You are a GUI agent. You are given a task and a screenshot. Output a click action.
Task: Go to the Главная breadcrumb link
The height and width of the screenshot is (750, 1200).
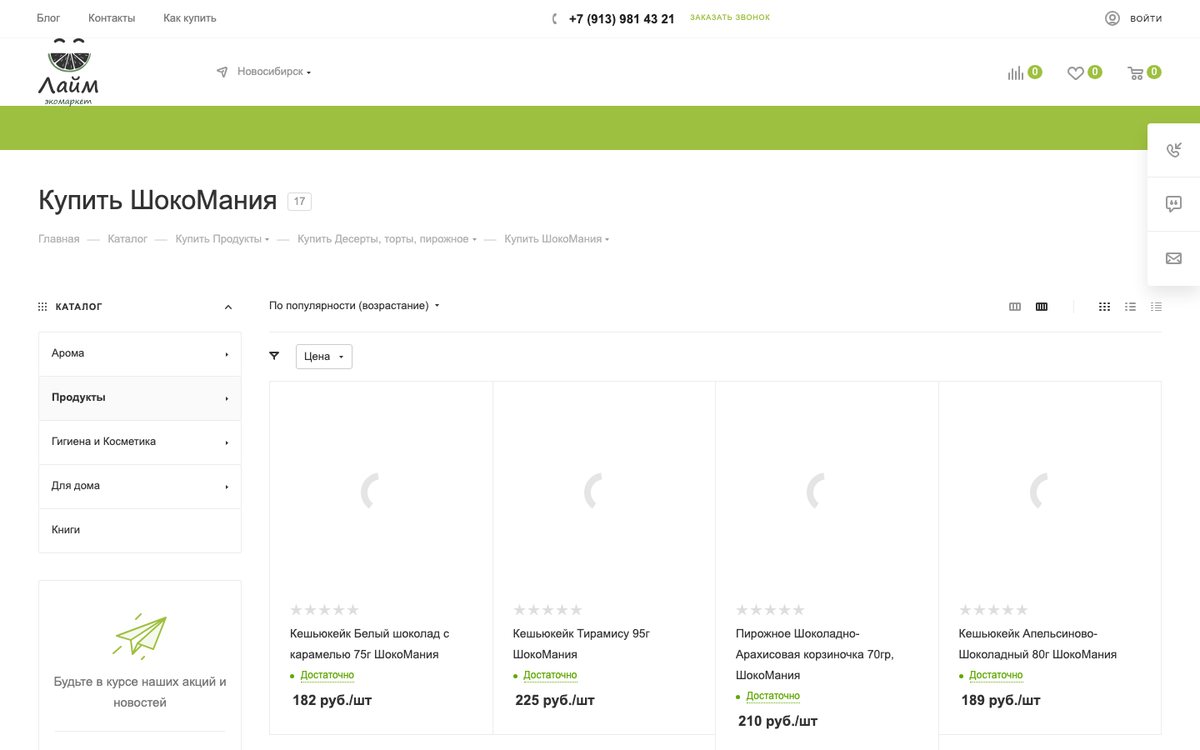pyautogui.click(x=59, y=239)
